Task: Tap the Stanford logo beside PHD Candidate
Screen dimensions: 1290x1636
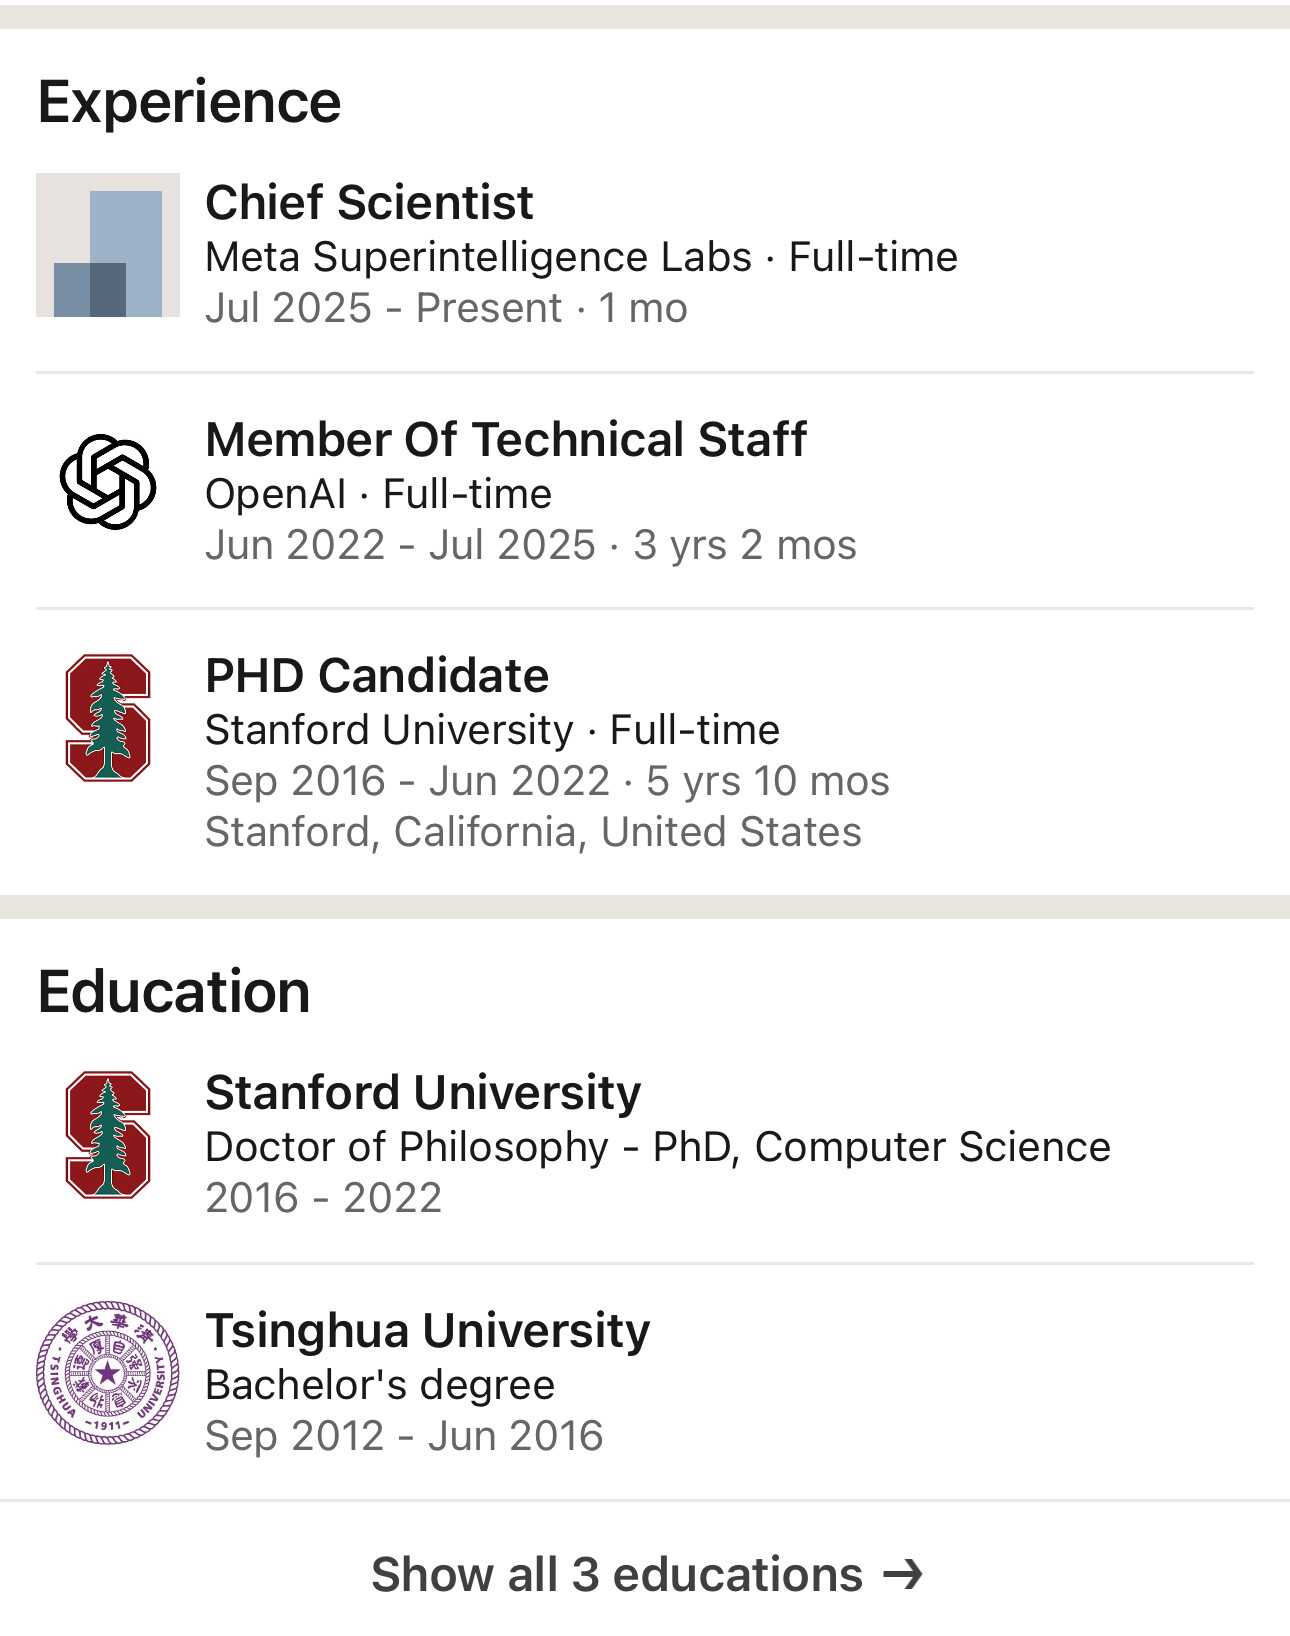Action: [x=108, y=717]
